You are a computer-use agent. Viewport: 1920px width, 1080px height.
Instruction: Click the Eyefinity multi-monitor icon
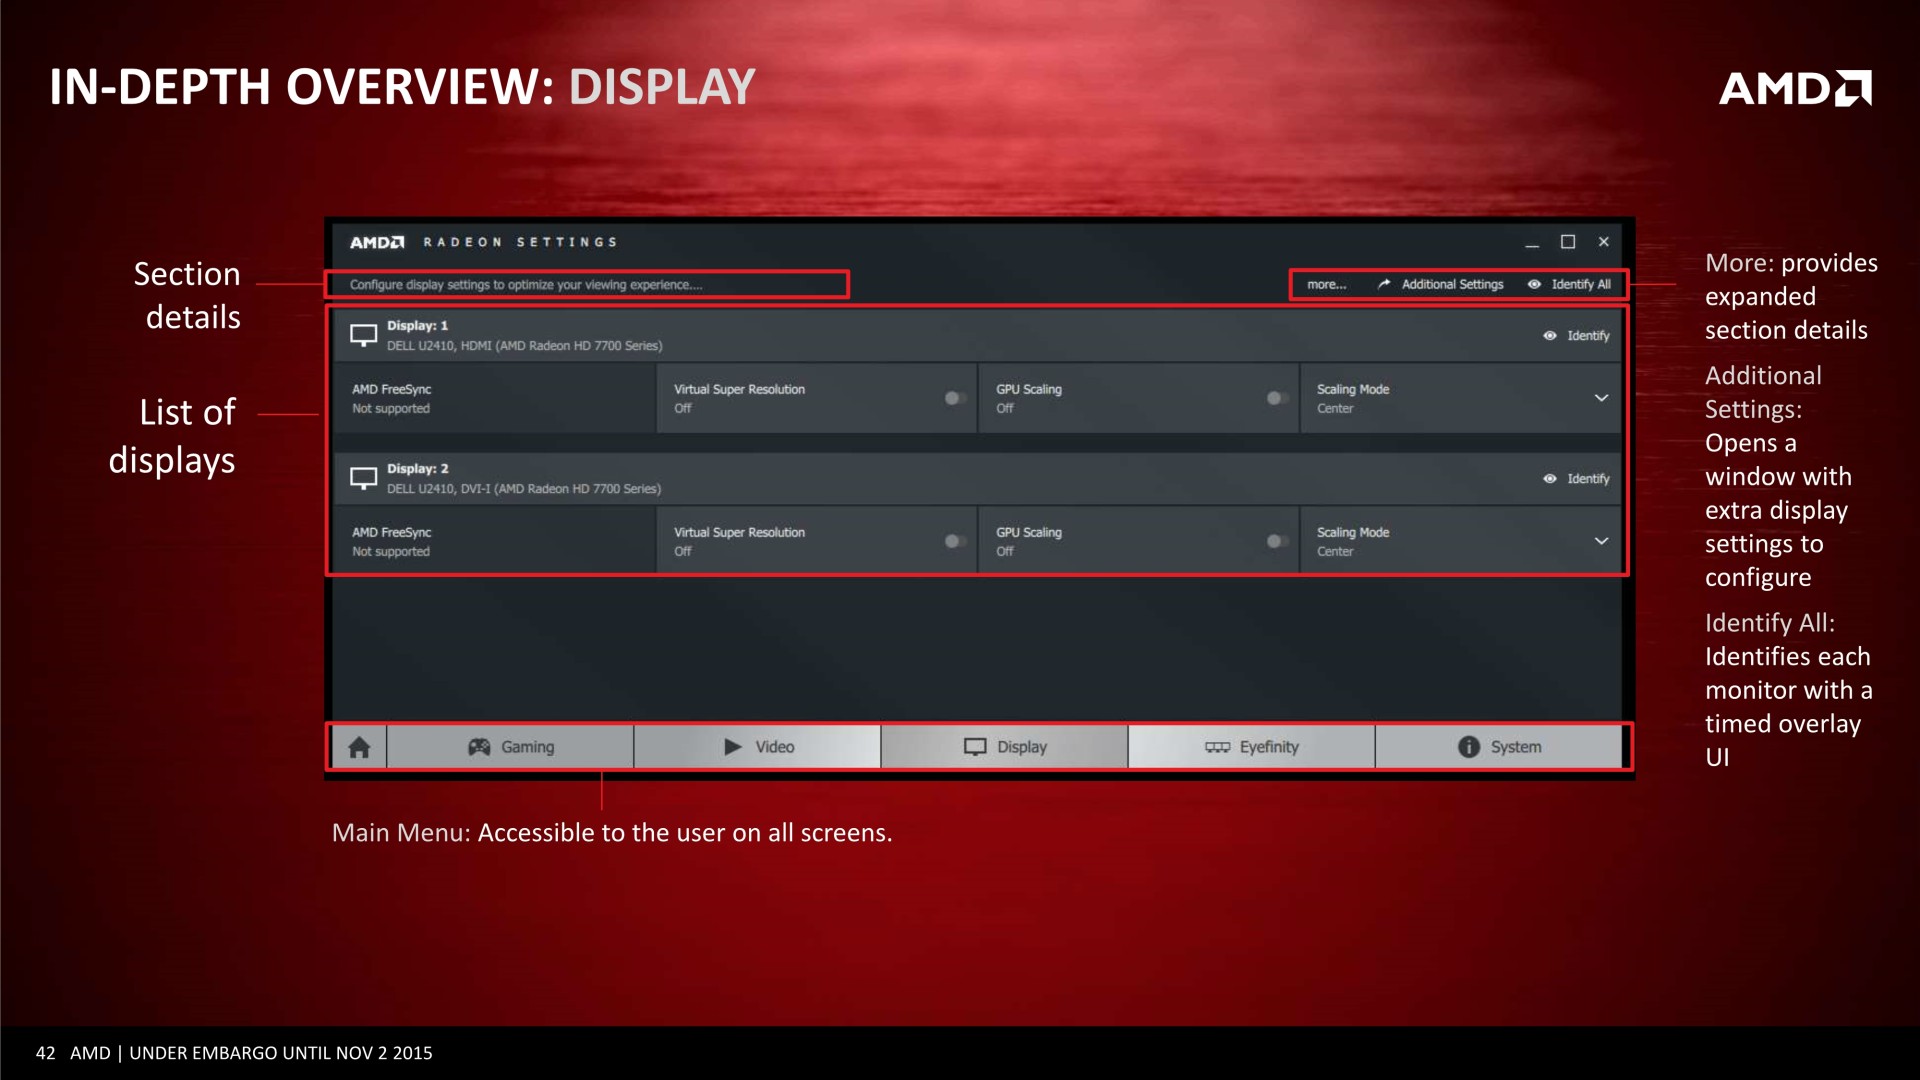click(1217, 747)
